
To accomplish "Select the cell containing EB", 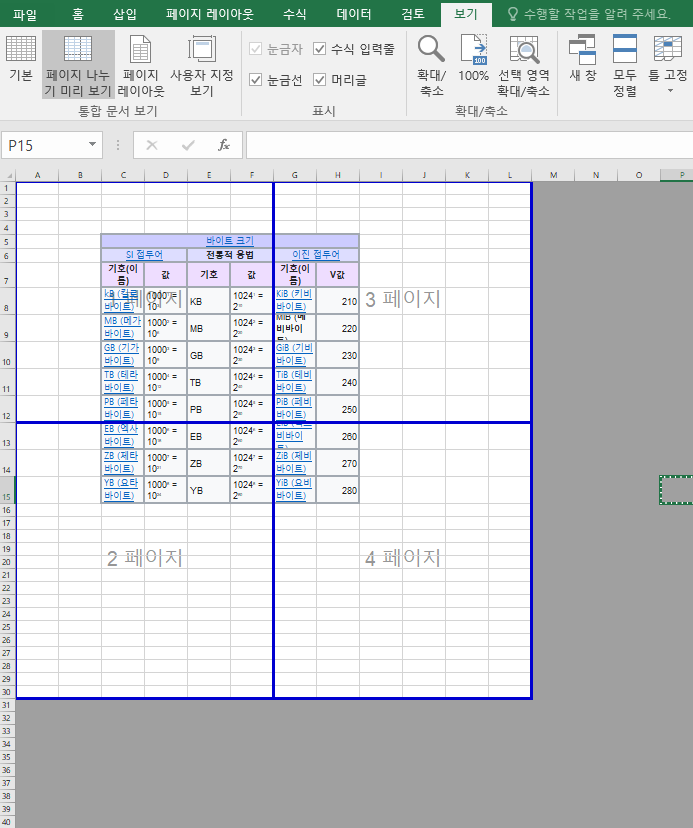I will coord(209,436).
